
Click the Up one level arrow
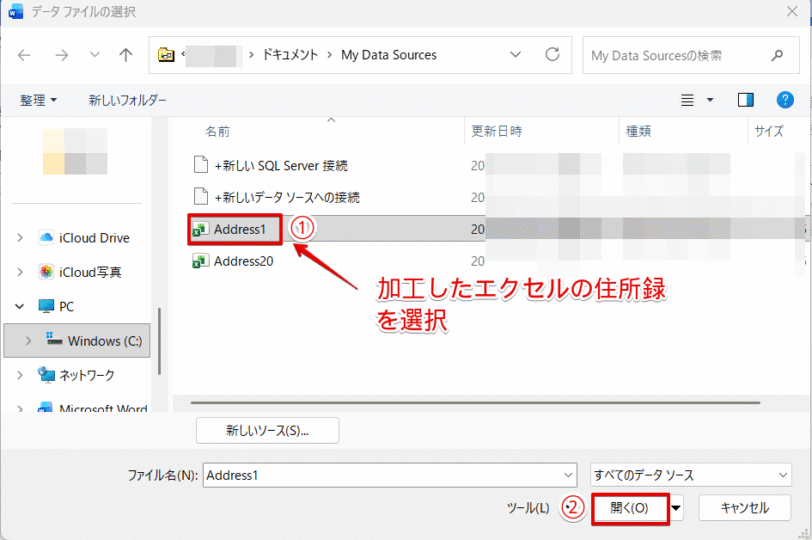126,55
